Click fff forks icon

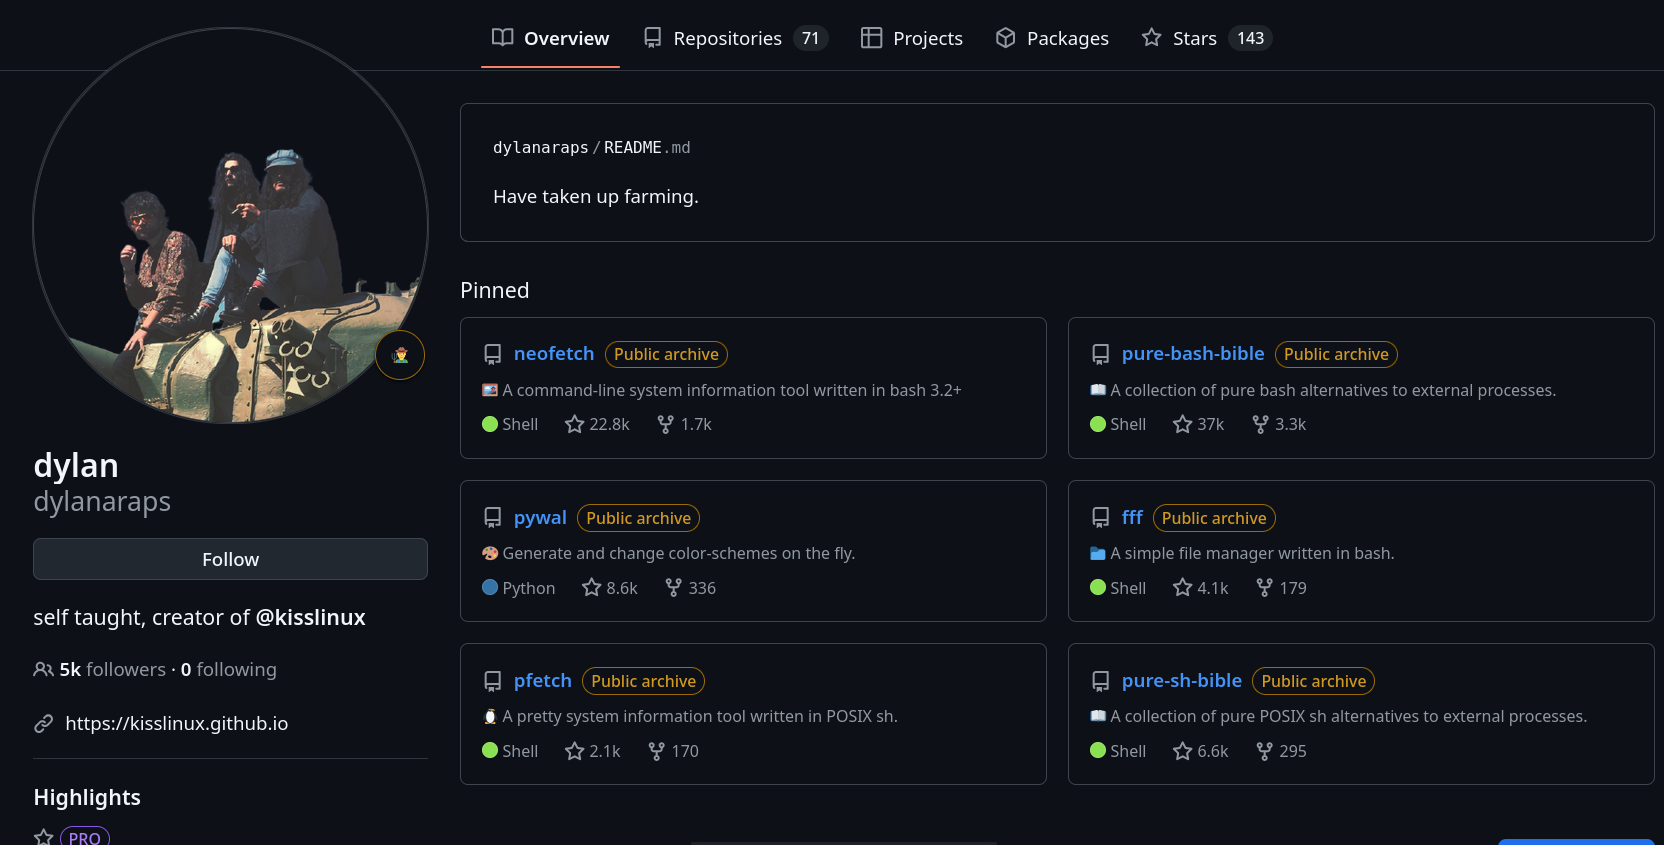point(1264,588)
